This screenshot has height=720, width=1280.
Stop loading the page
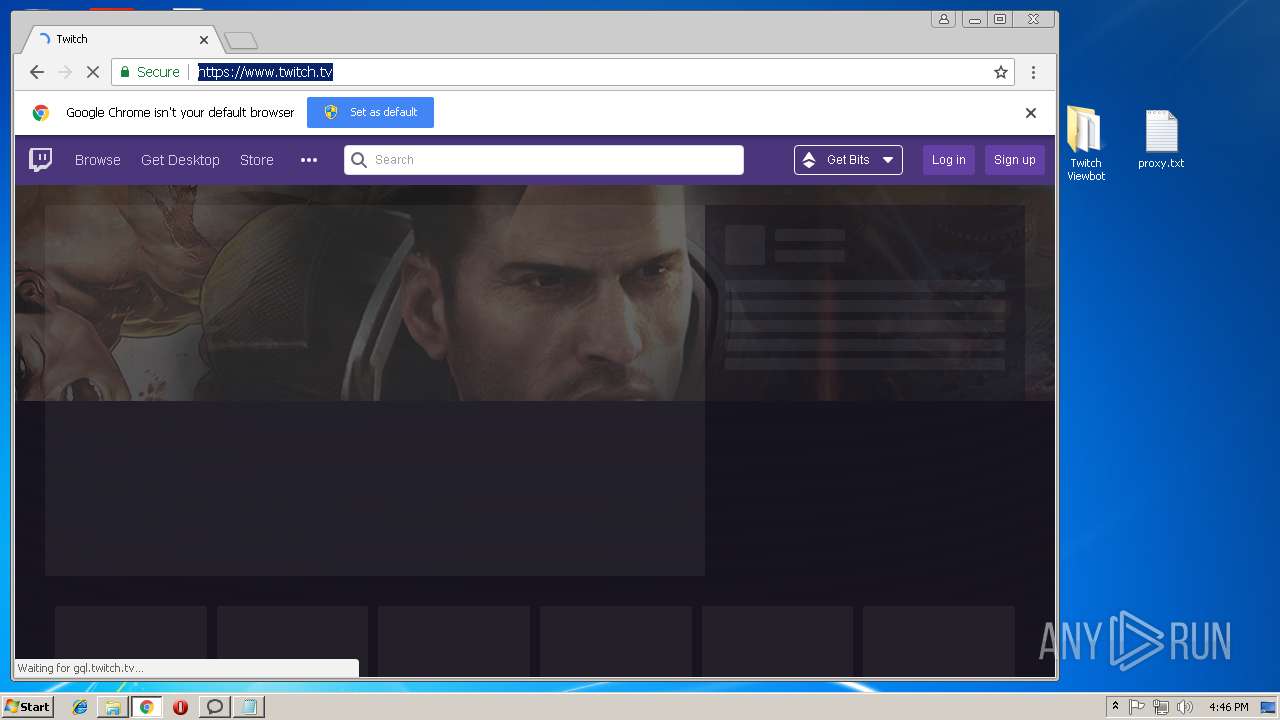point(92,72)
